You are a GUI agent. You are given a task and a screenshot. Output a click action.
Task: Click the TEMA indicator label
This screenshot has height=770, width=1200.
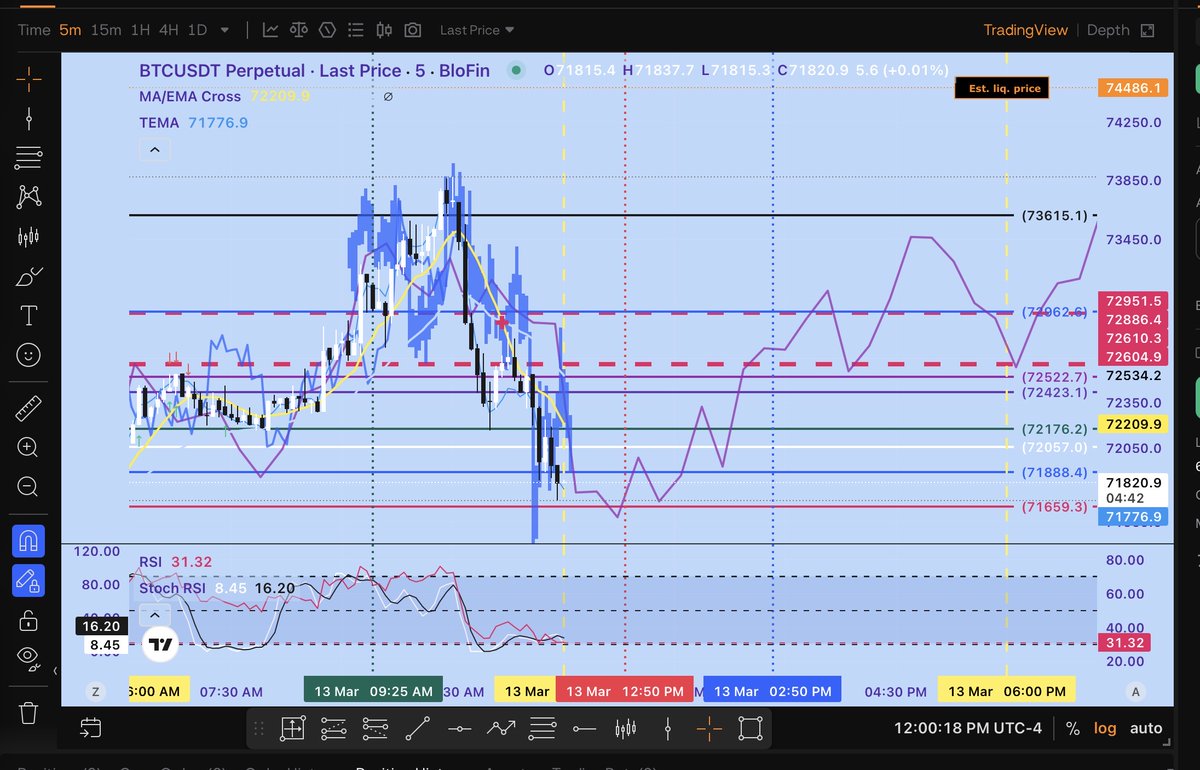[159, 123]
